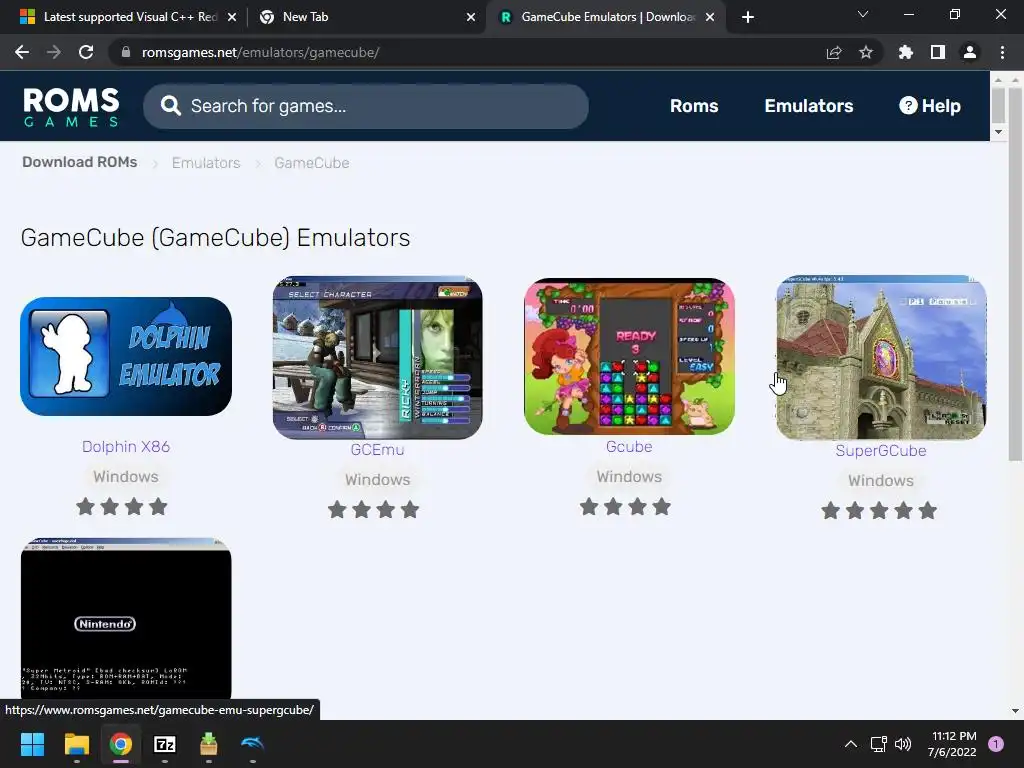This screenshot has height=768, width=1024.
Task: Open the SuperGCube castle thumbnail
Action: [x=881, y=358]
